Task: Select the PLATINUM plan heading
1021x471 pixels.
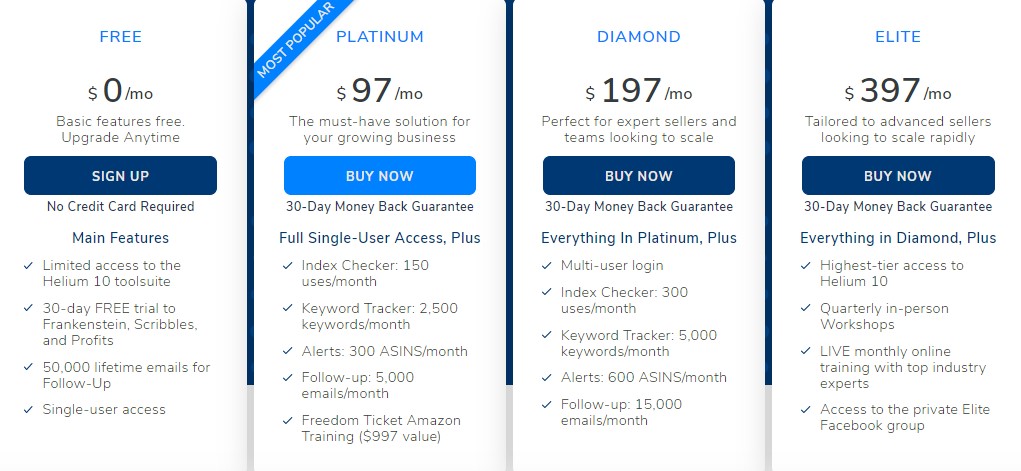Action: (x=380, y=37)
